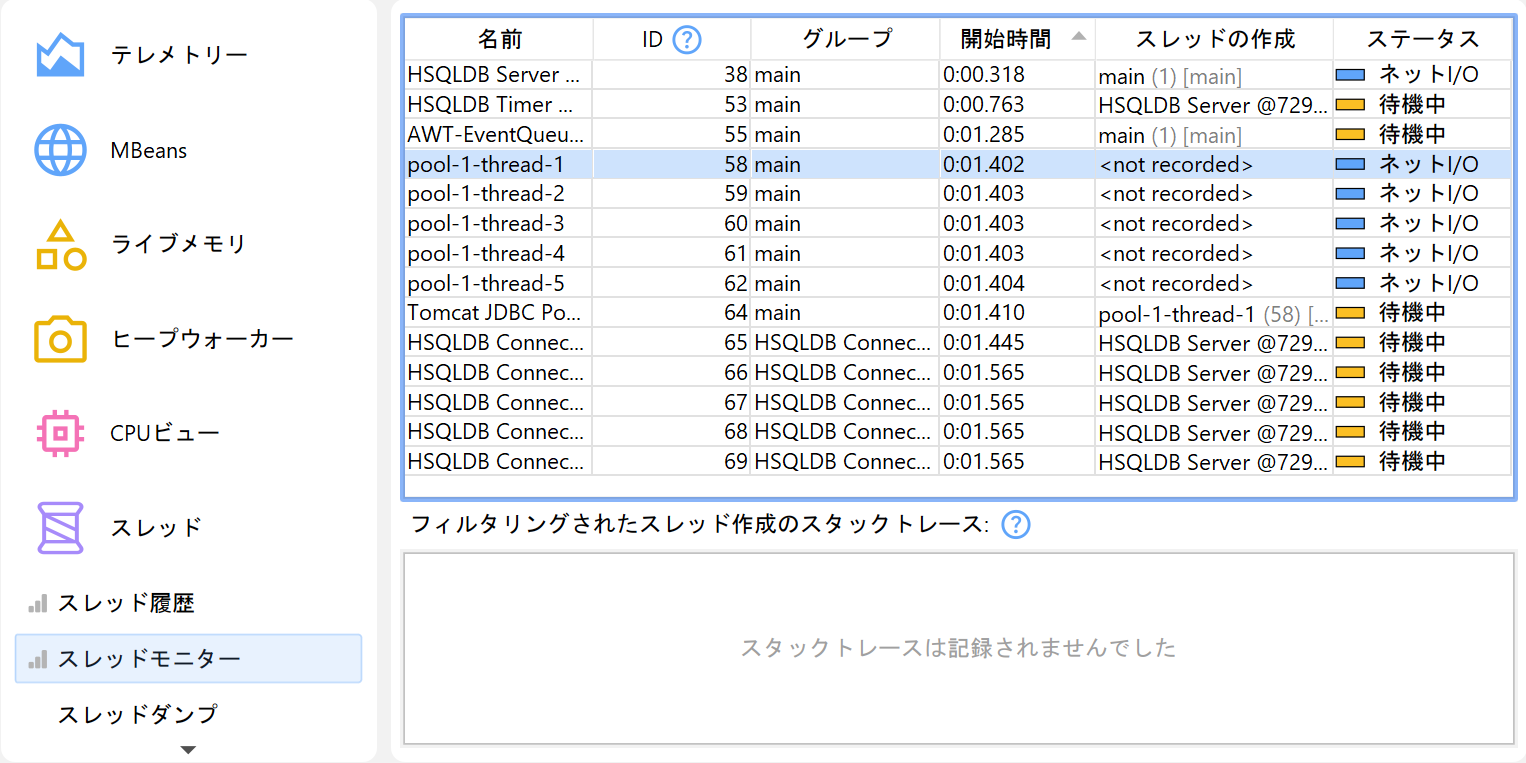Sort table by ID column header

(652, 40)
